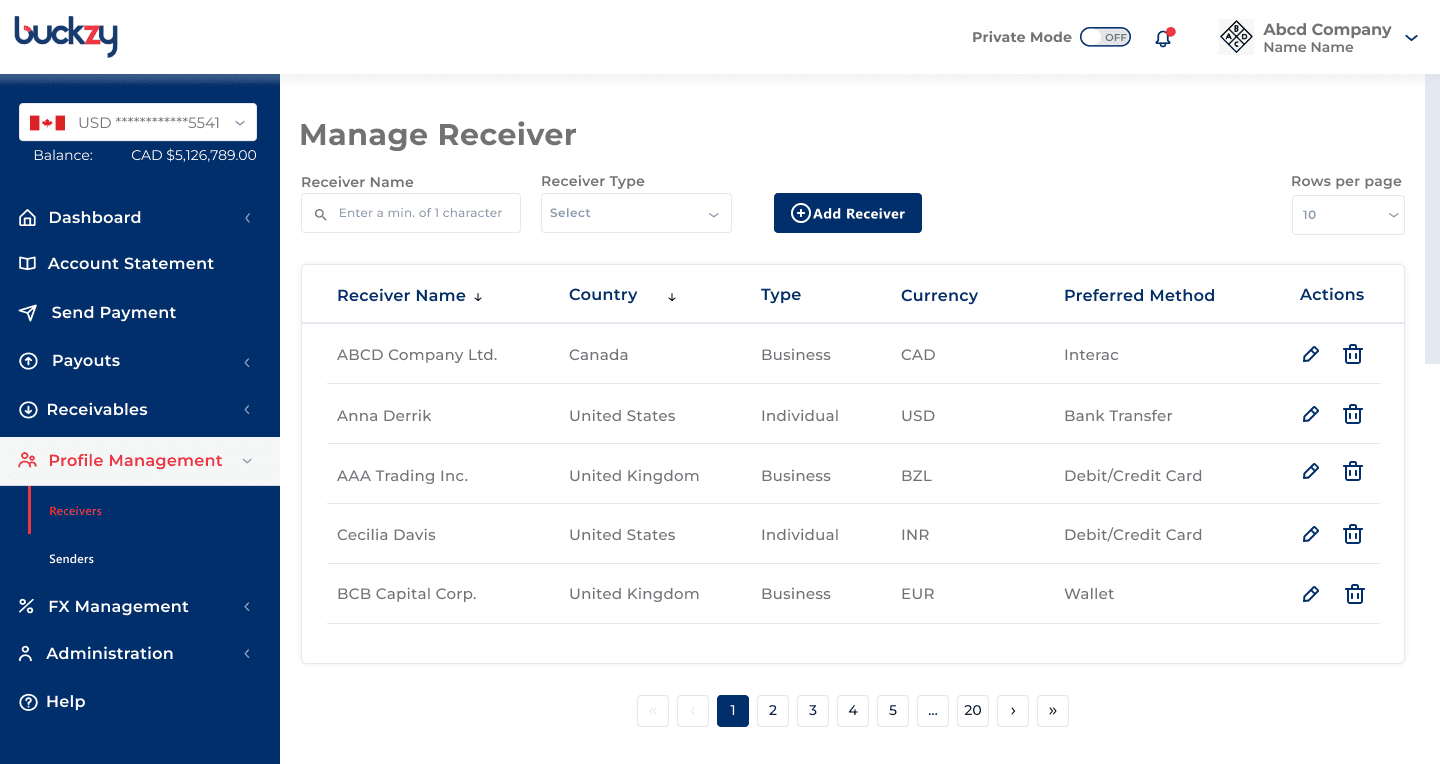
Task: Edit the ABCD Company Ltd. receiver
Action: tap(1311, 354)
